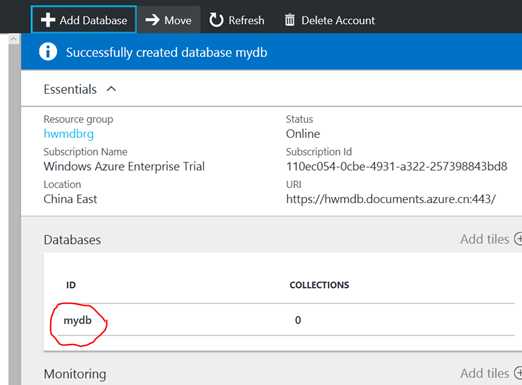
Task: Click the URI label
Action: 294,184
